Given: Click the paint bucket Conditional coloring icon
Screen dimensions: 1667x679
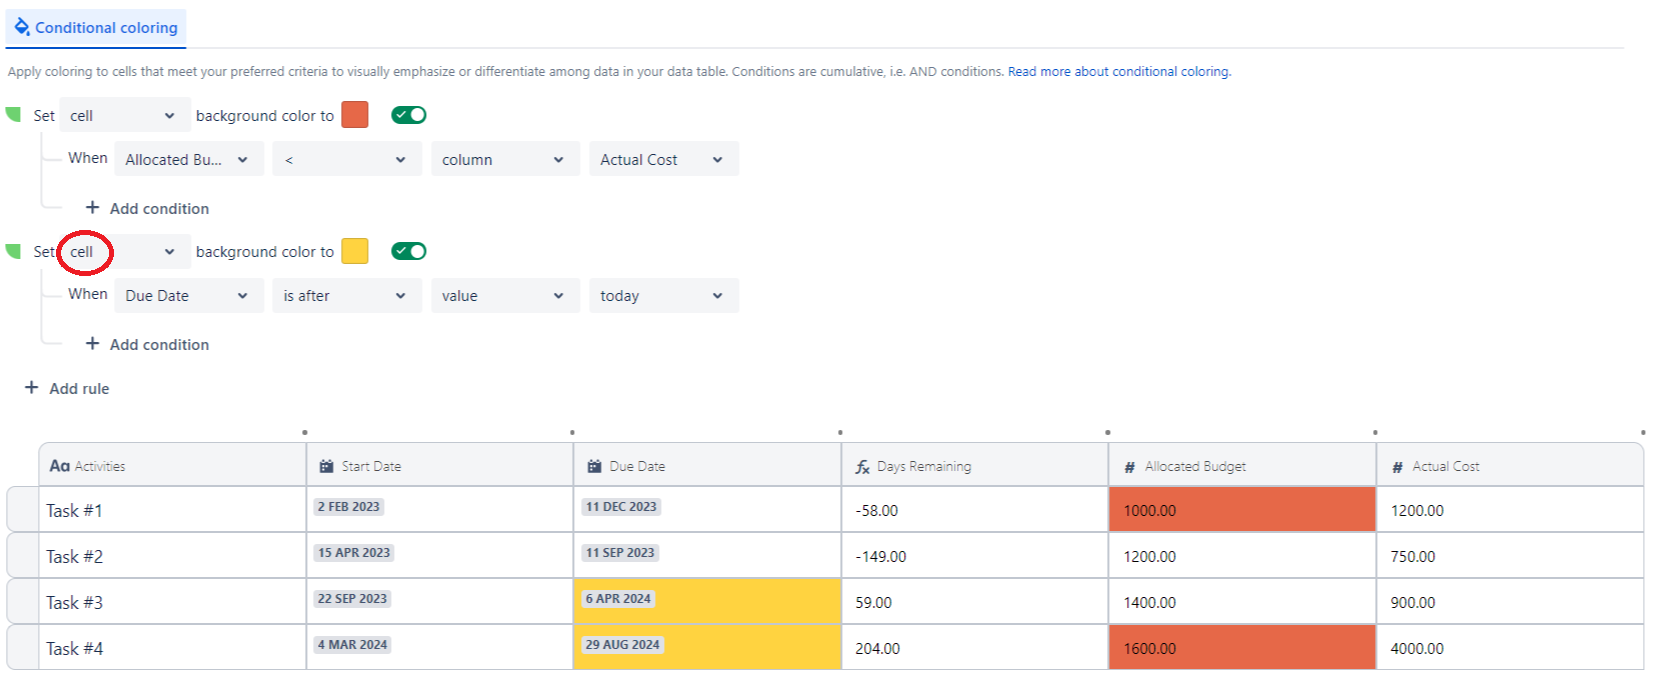Looking at the screenshot, I should [21, 27].
